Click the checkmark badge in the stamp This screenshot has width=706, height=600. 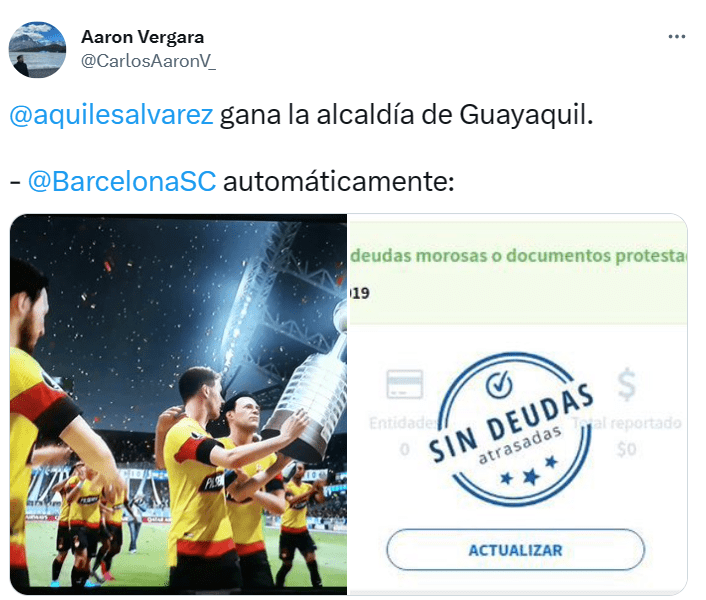[499, 384]
